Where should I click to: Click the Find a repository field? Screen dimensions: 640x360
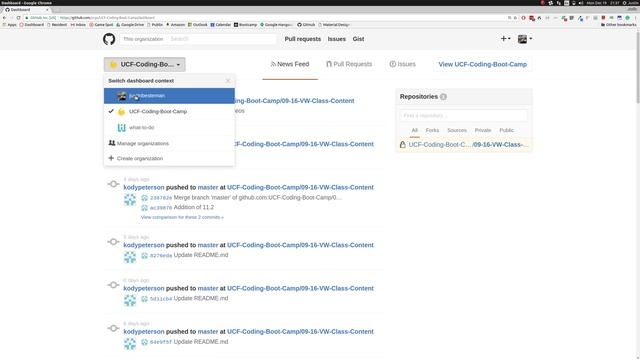tap(463, 116)
